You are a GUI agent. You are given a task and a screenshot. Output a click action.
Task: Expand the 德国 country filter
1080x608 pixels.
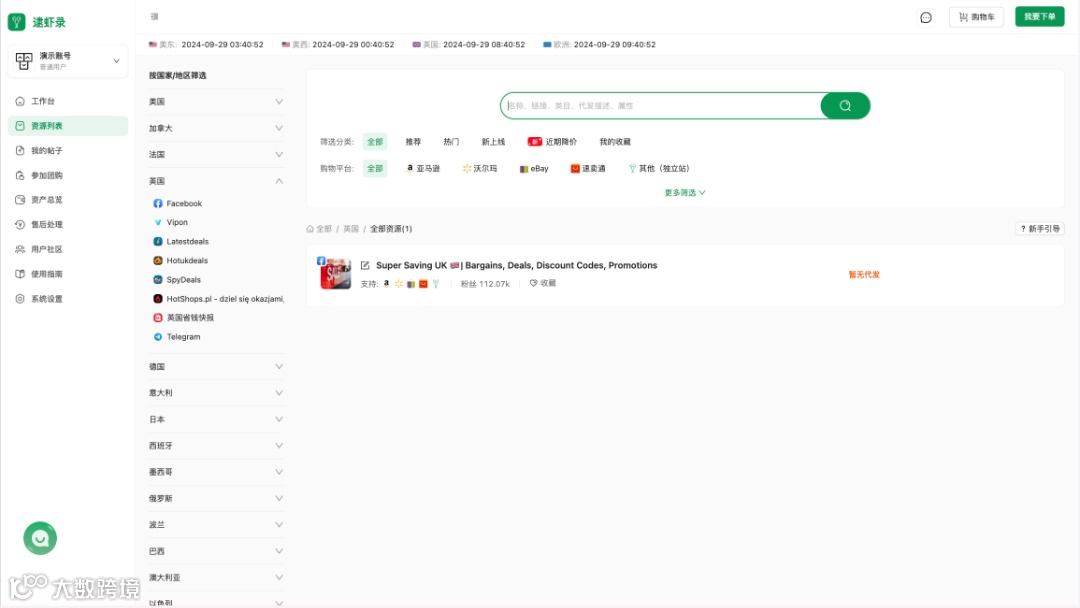[x=216, y=367]
